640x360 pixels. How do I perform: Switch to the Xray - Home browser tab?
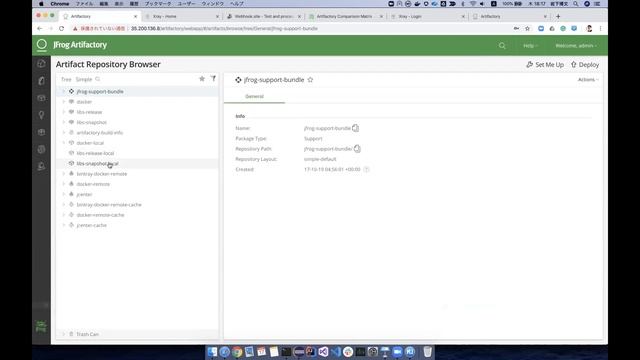pos(182,16)
